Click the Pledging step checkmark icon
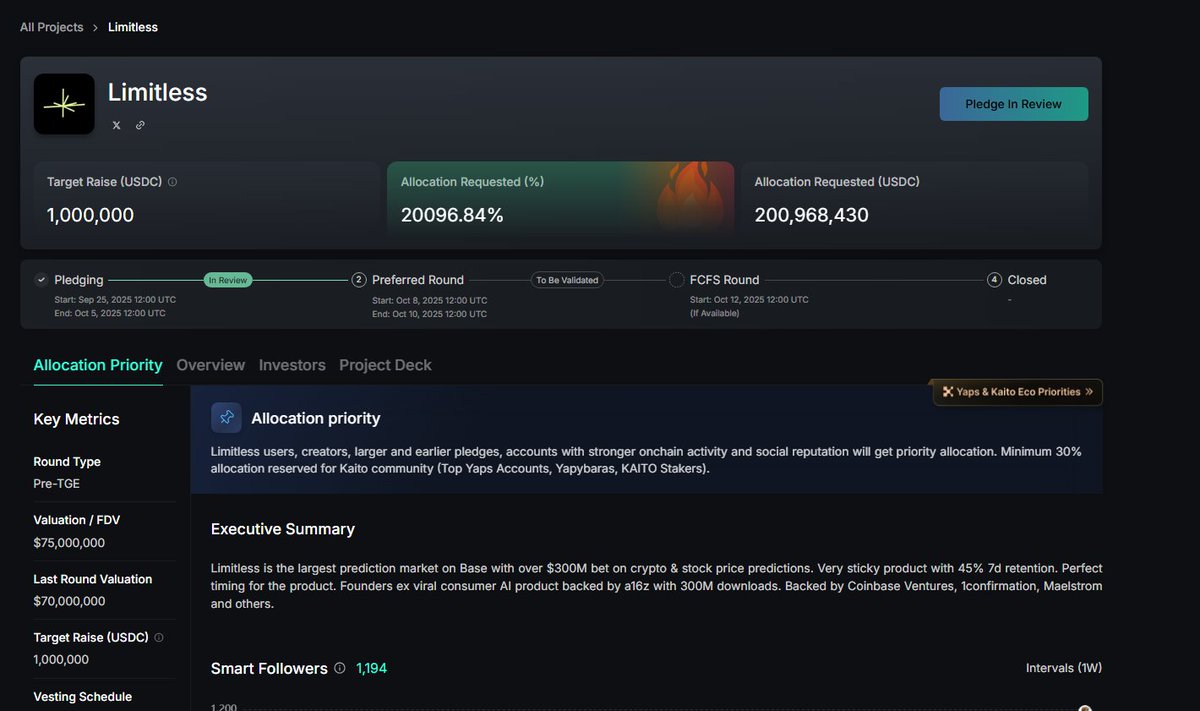 click(x=41, y=280)
